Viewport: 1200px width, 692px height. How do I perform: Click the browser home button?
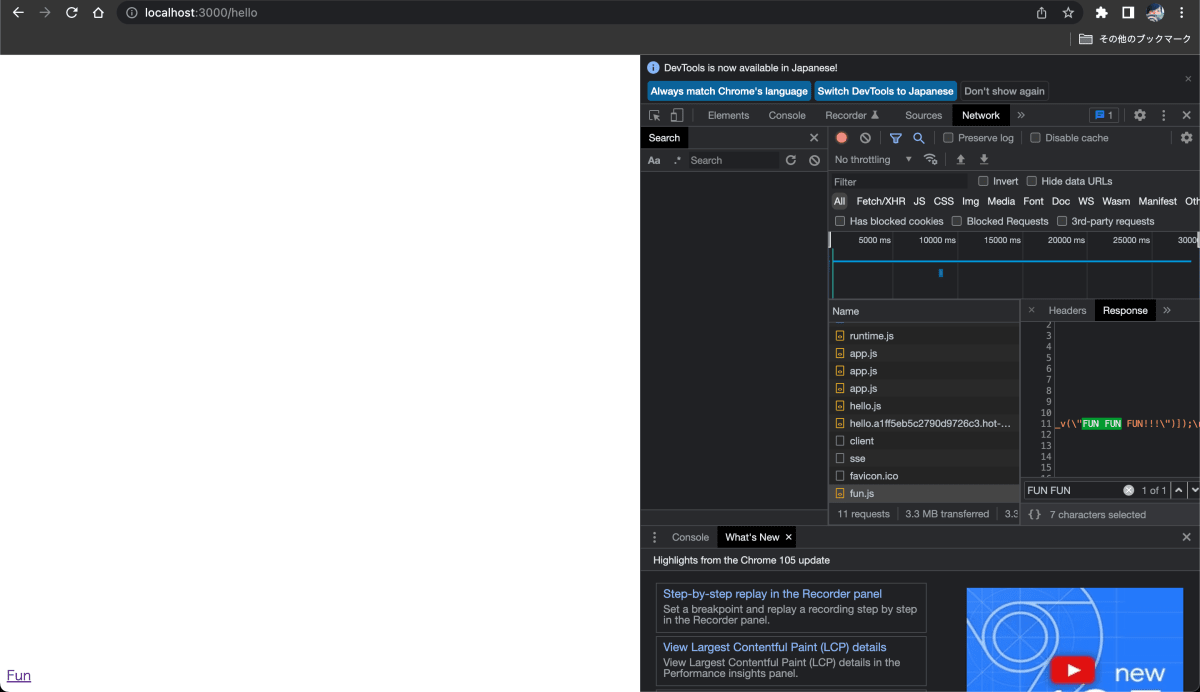coord(97,13)
